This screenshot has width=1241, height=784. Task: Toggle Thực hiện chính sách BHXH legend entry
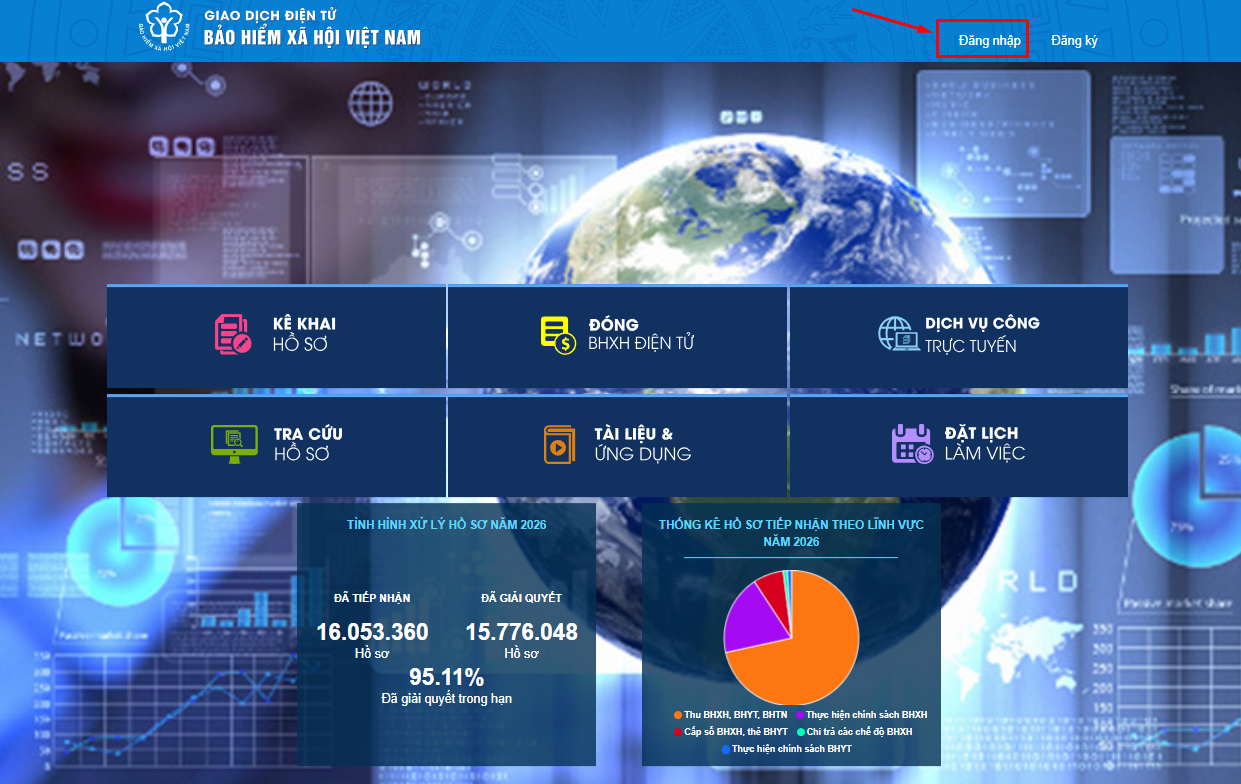[862, 715]
